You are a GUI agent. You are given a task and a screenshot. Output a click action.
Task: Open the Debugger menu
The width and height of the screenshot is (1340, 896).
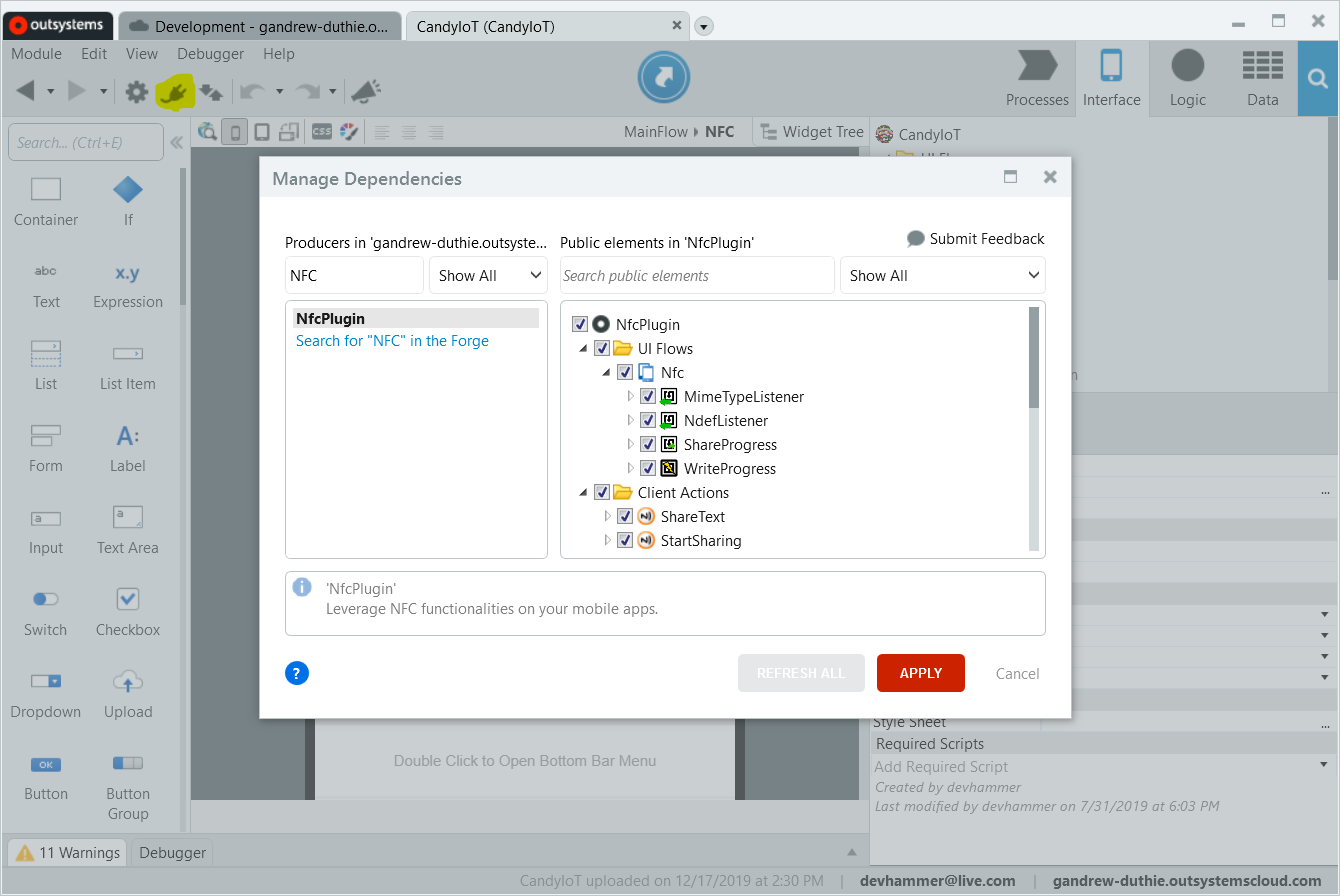tap(211, 54)
